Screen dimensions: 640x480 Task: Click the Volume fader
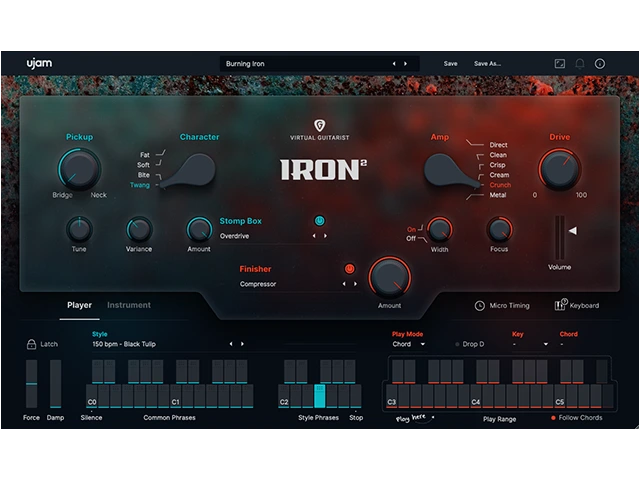click(559, 238)
